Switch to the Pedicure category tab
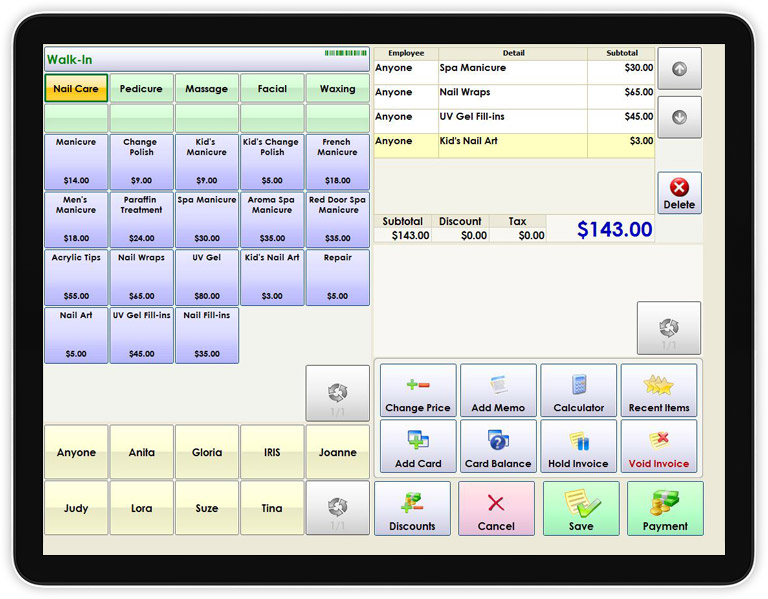 141,89
